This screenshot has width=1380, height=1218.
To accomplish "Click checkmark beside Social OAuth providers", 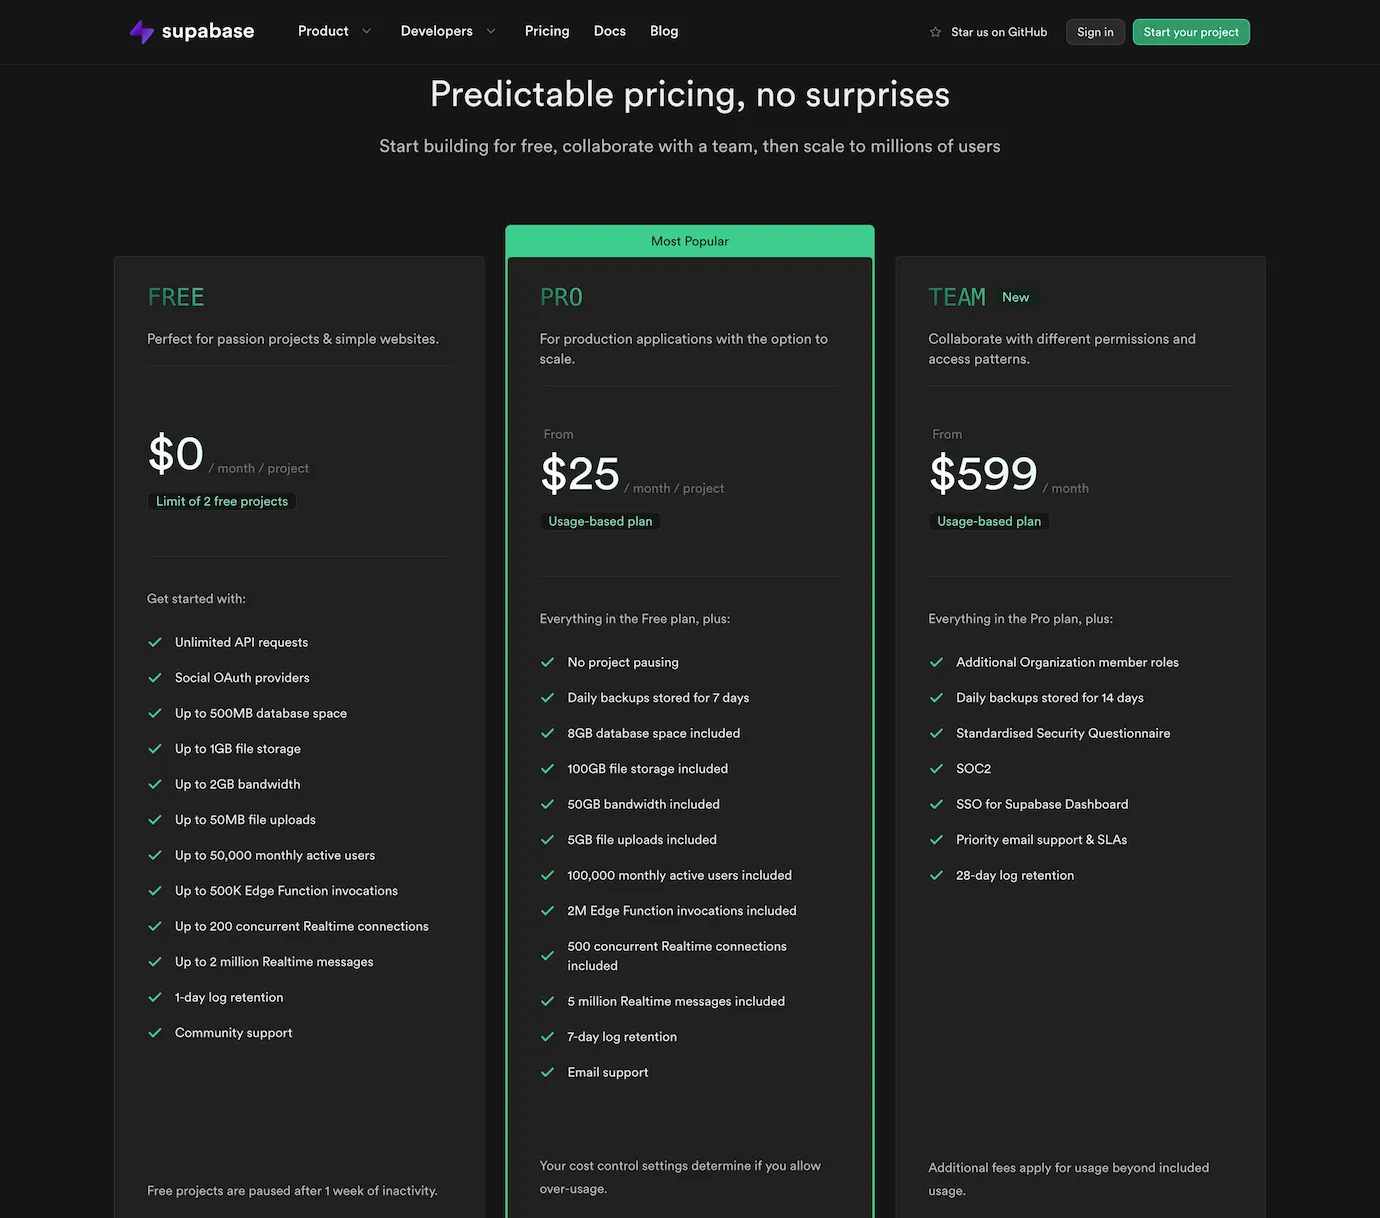I will coord(155,678).
